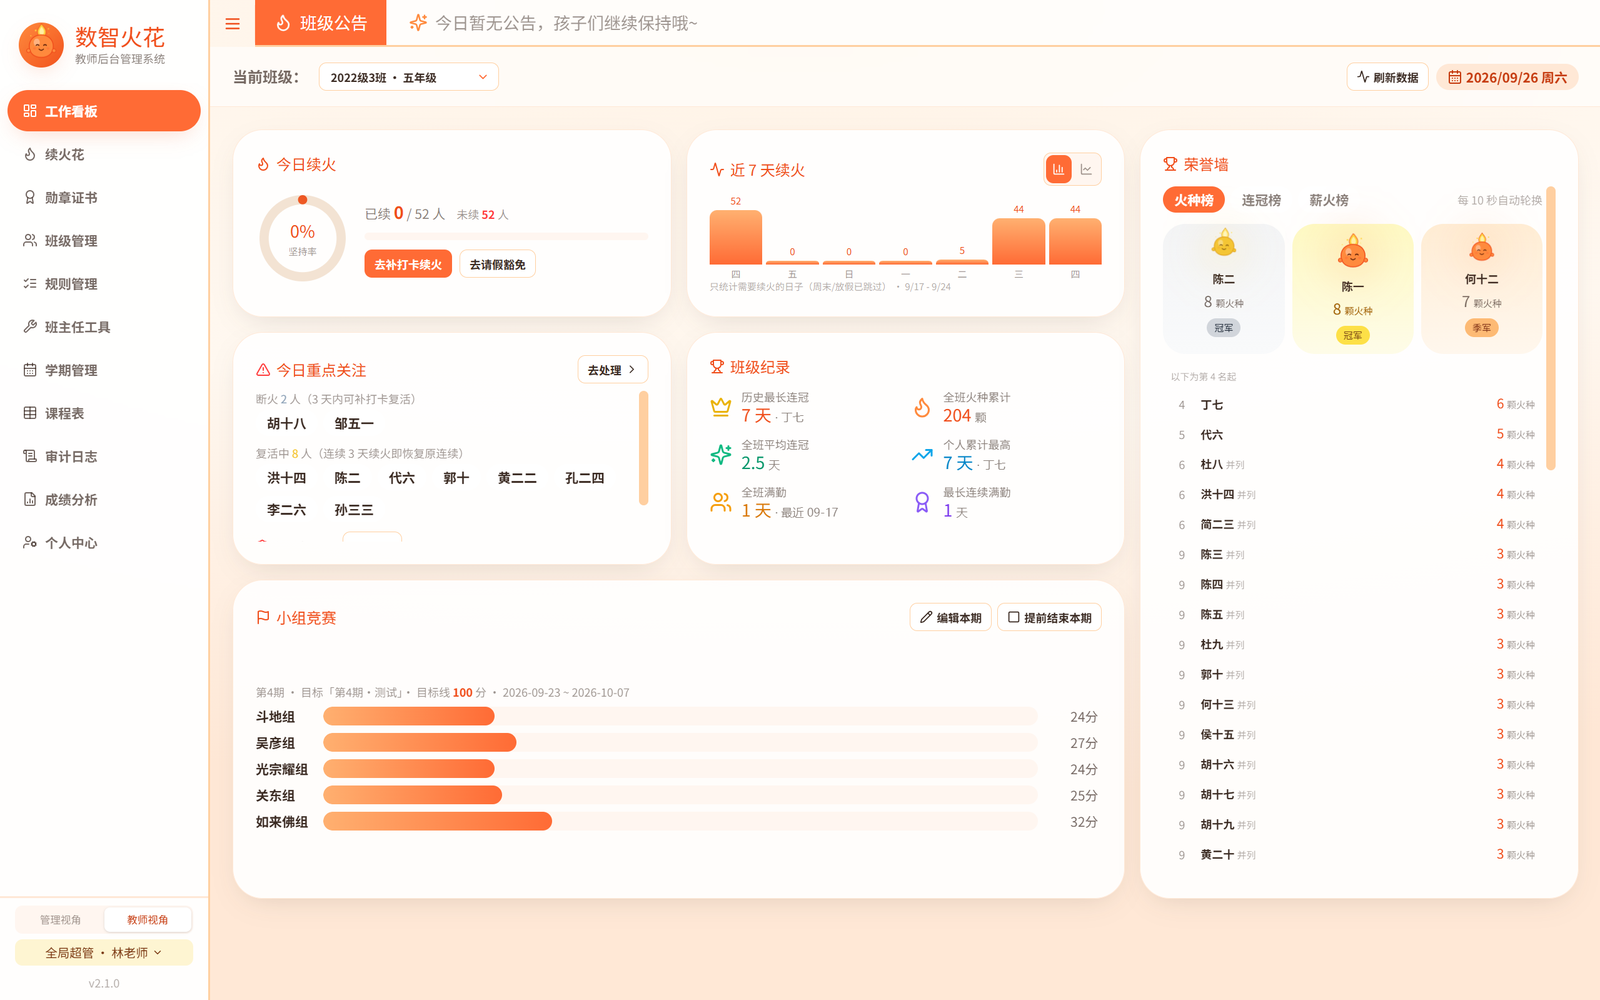Image resolution: width=1600 pixels, height=1000 pixels.
Task: Select 管理视角 view toggle
Action: point(60,920)
